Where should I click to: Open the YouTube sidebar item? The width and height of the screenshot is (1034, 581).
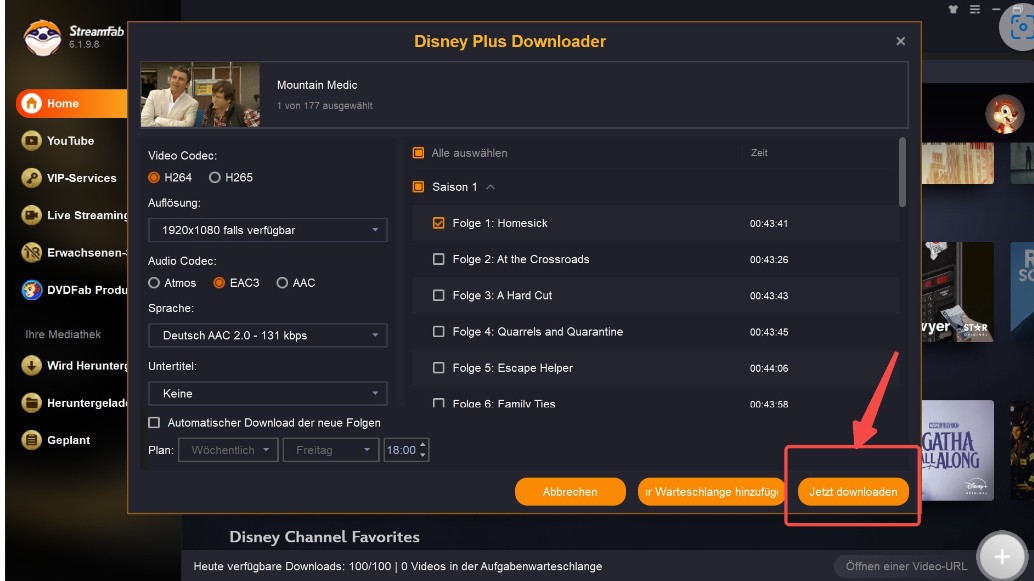(x=72, y=140)
